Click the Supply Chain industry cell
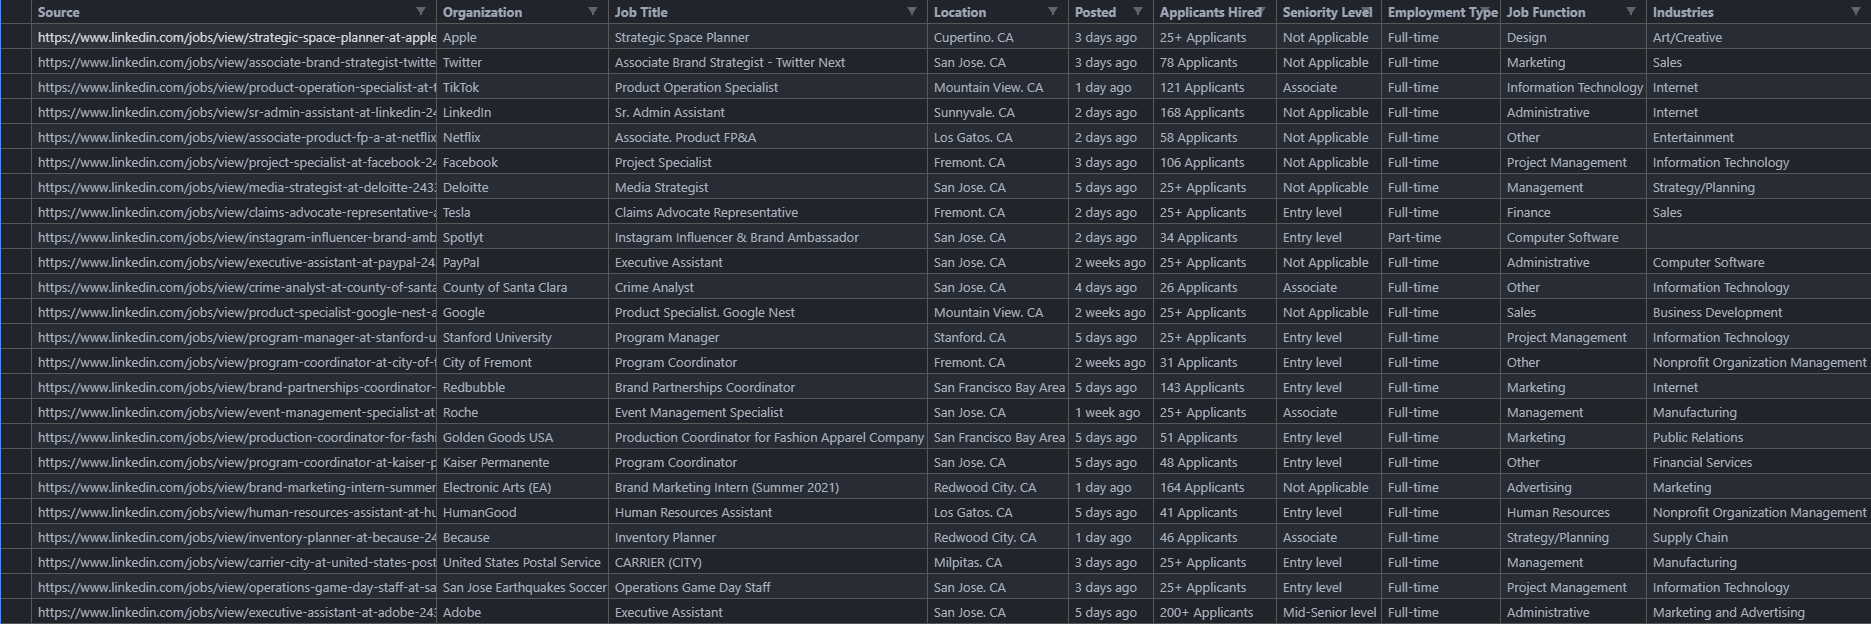 1758,537
